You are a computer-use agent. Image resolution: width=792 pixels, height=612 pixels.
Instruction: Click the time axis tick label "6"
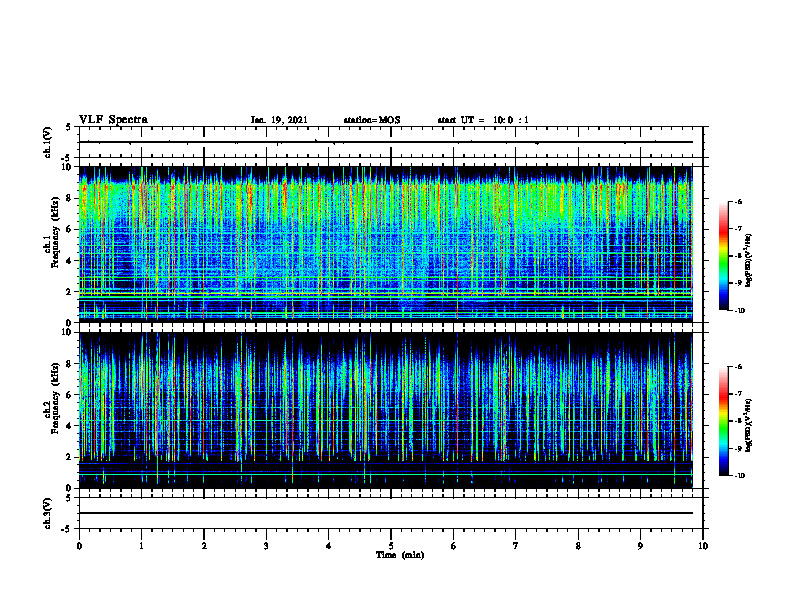point(454,546)
